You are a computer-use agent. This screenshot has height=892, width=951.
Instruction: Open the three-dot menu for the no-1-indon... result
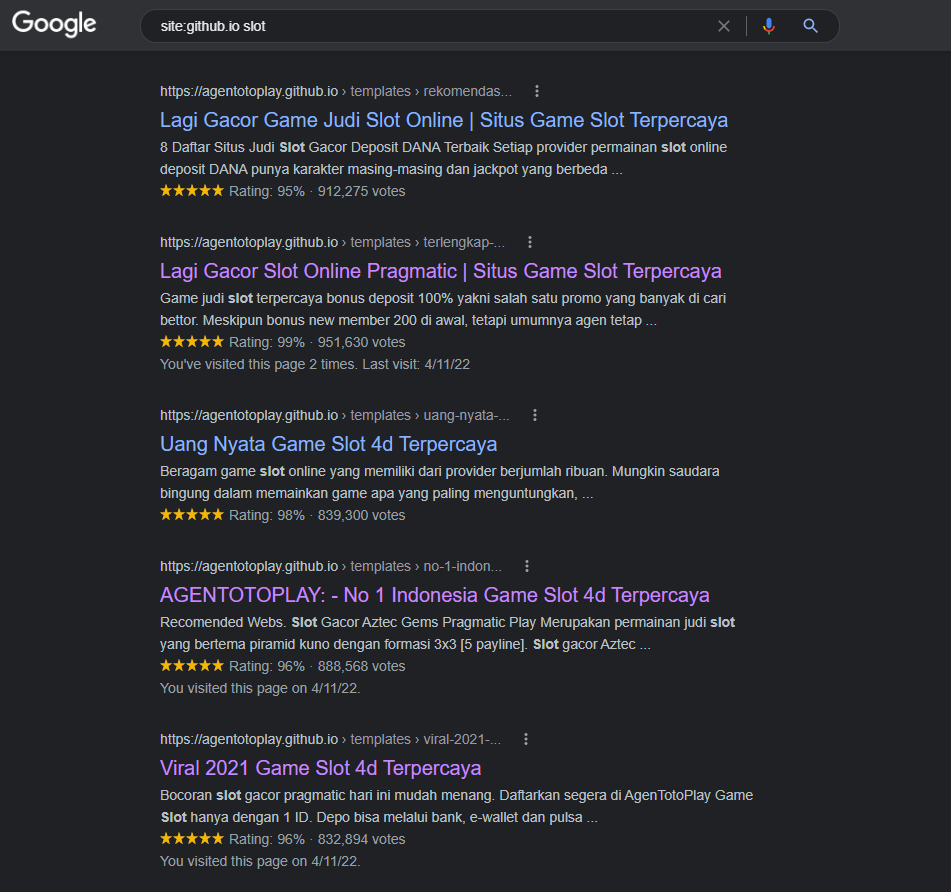[527, 566]
